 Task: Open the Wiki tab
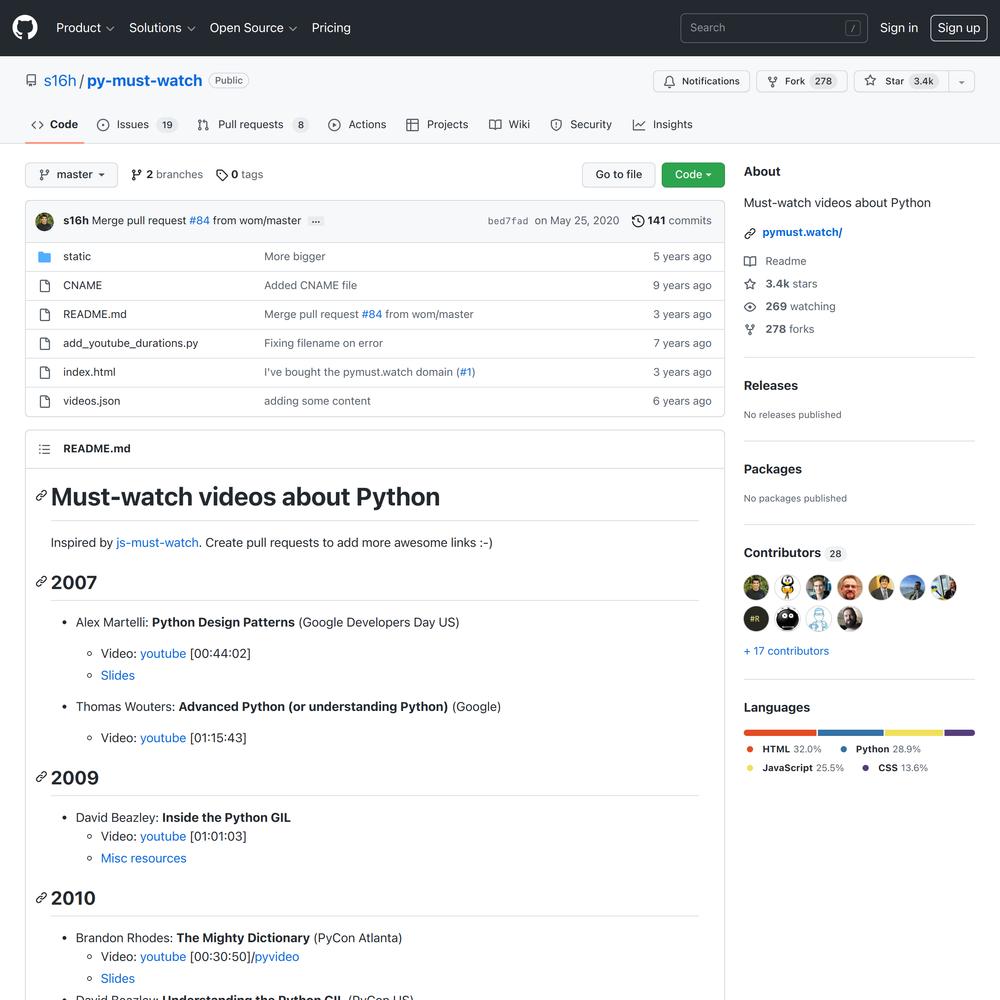(x=510, y=125)
